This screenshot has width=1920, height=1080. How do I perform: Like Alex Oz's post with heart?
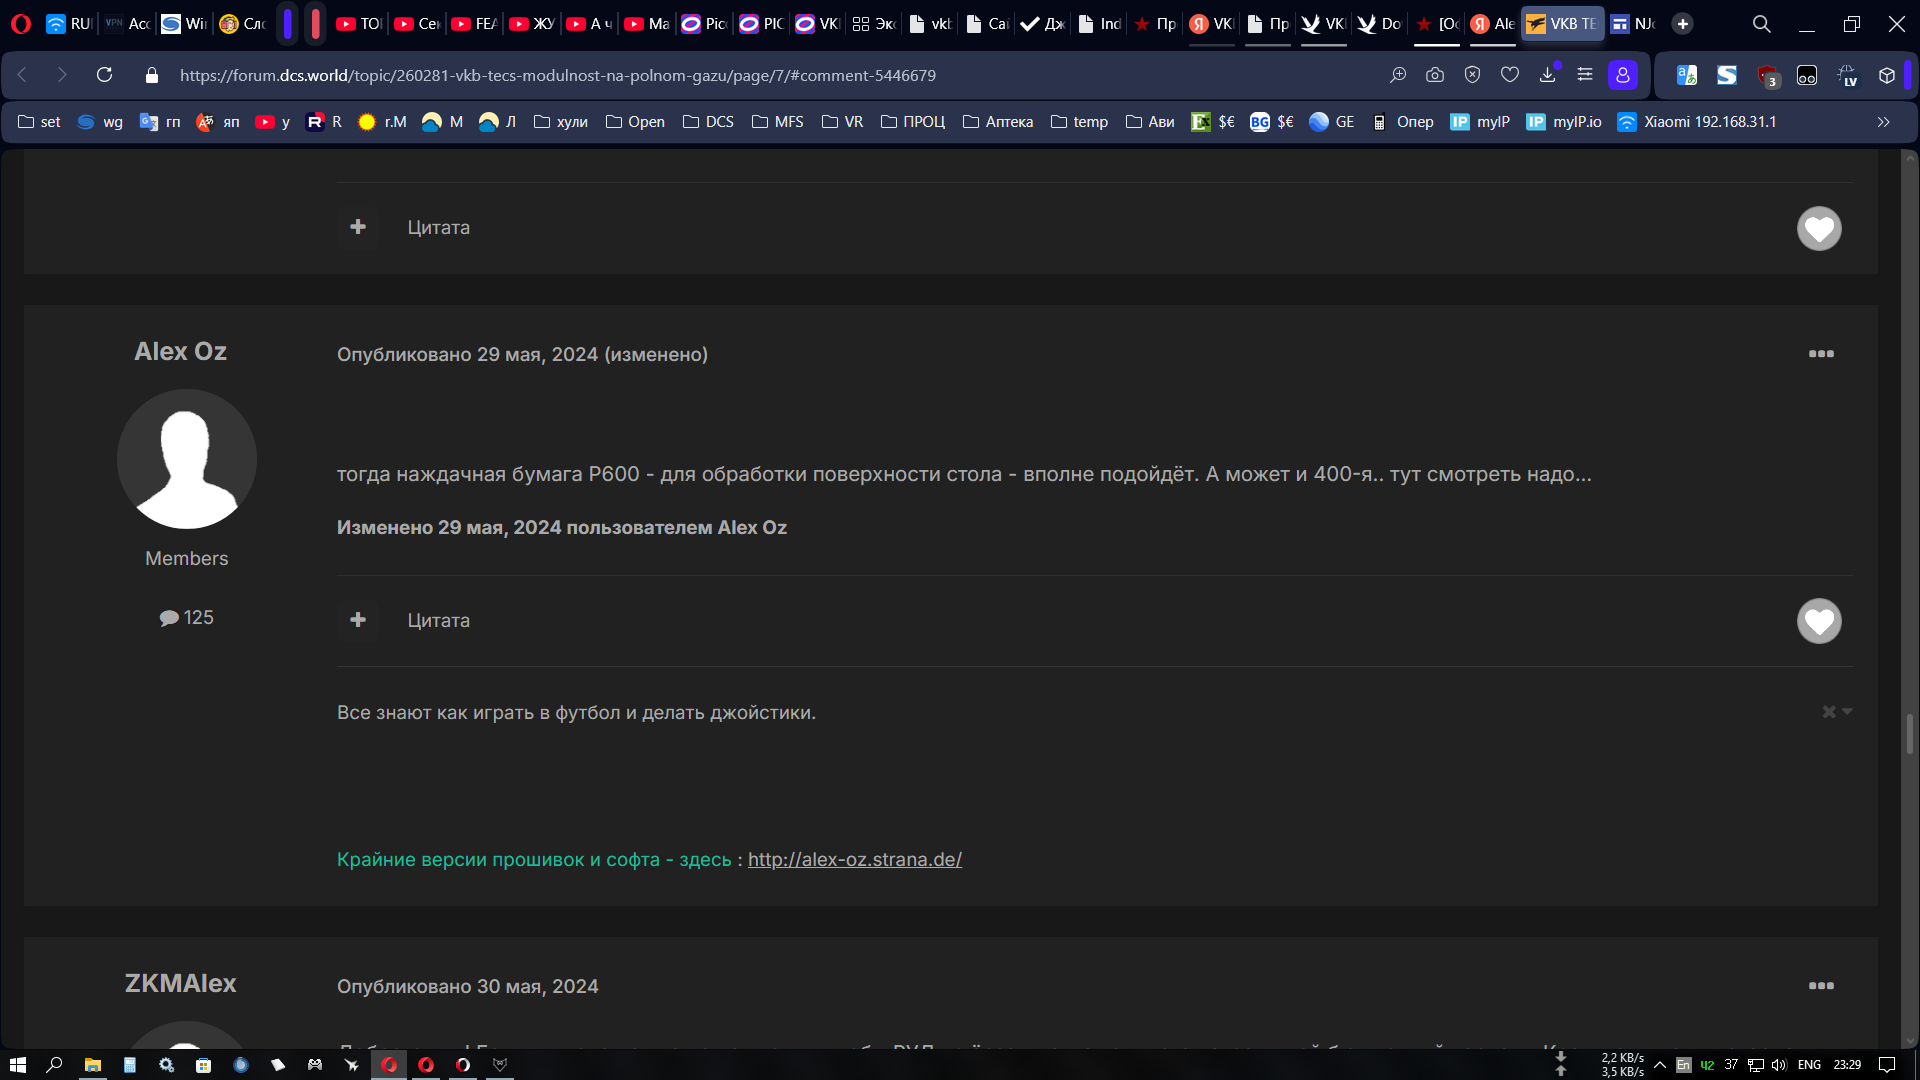pyautogui.click(x=1818, y=621)
